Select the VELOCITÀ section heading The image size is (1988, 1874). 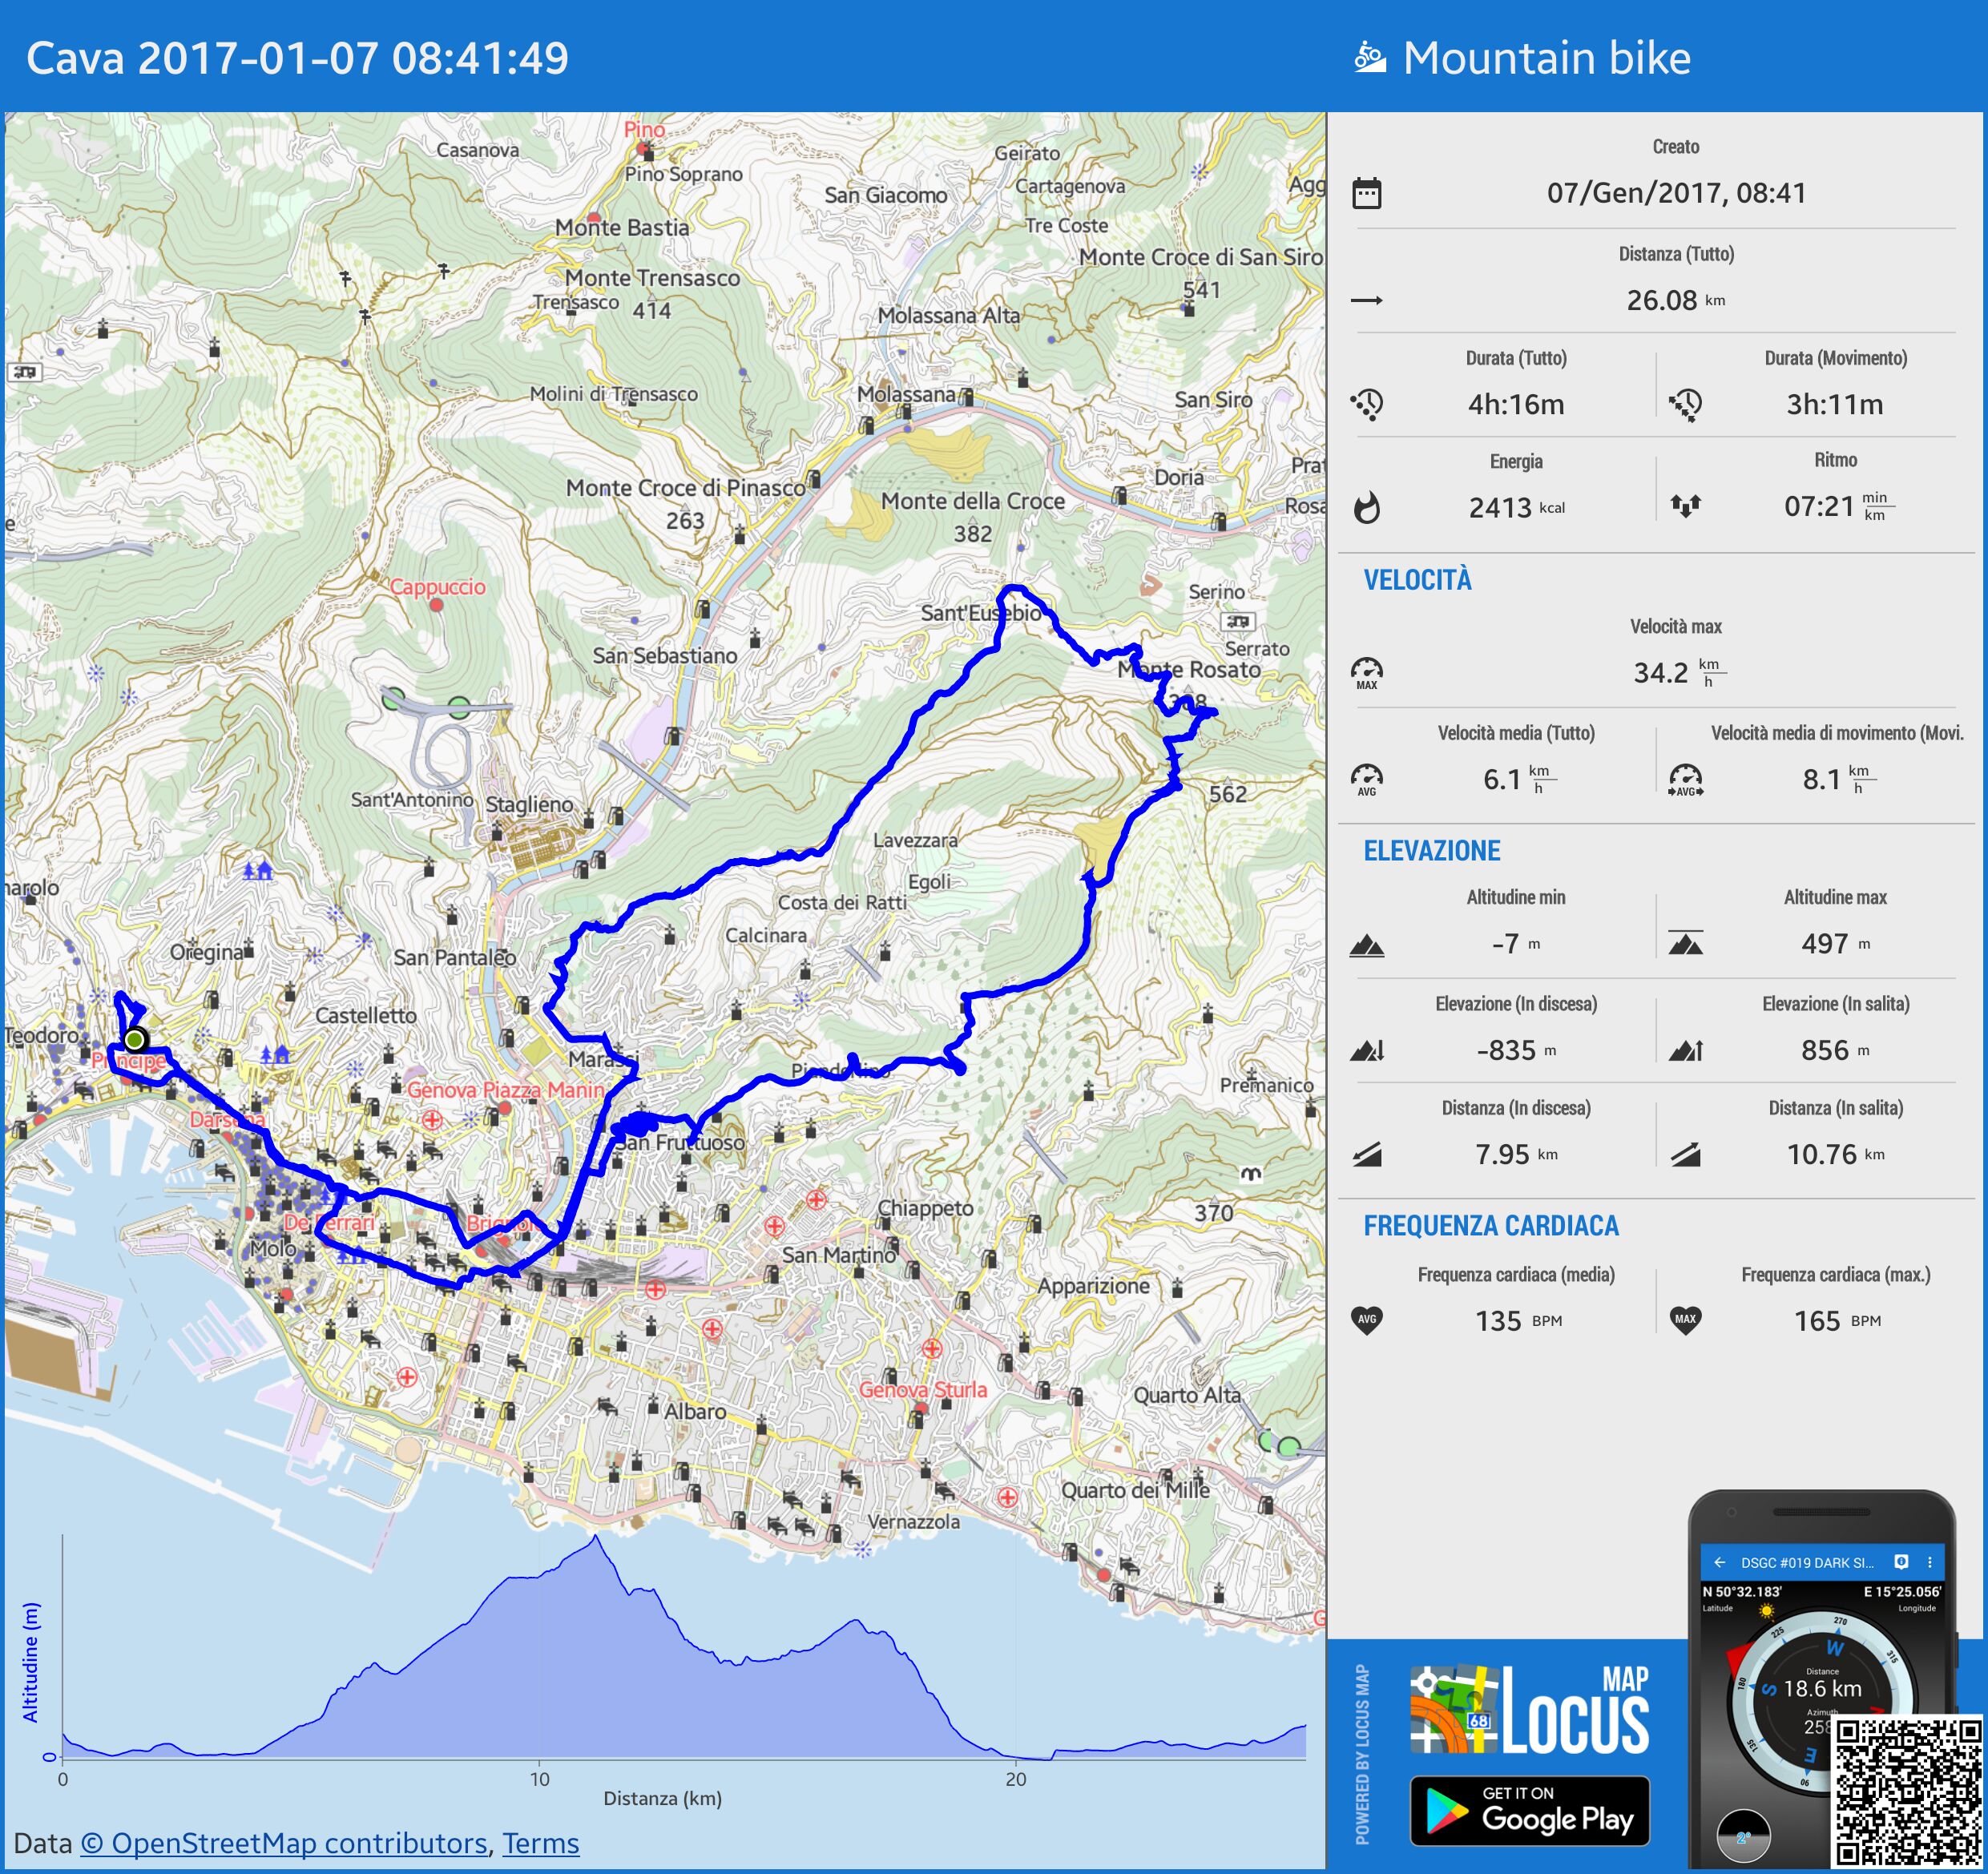click(1417, 580)
